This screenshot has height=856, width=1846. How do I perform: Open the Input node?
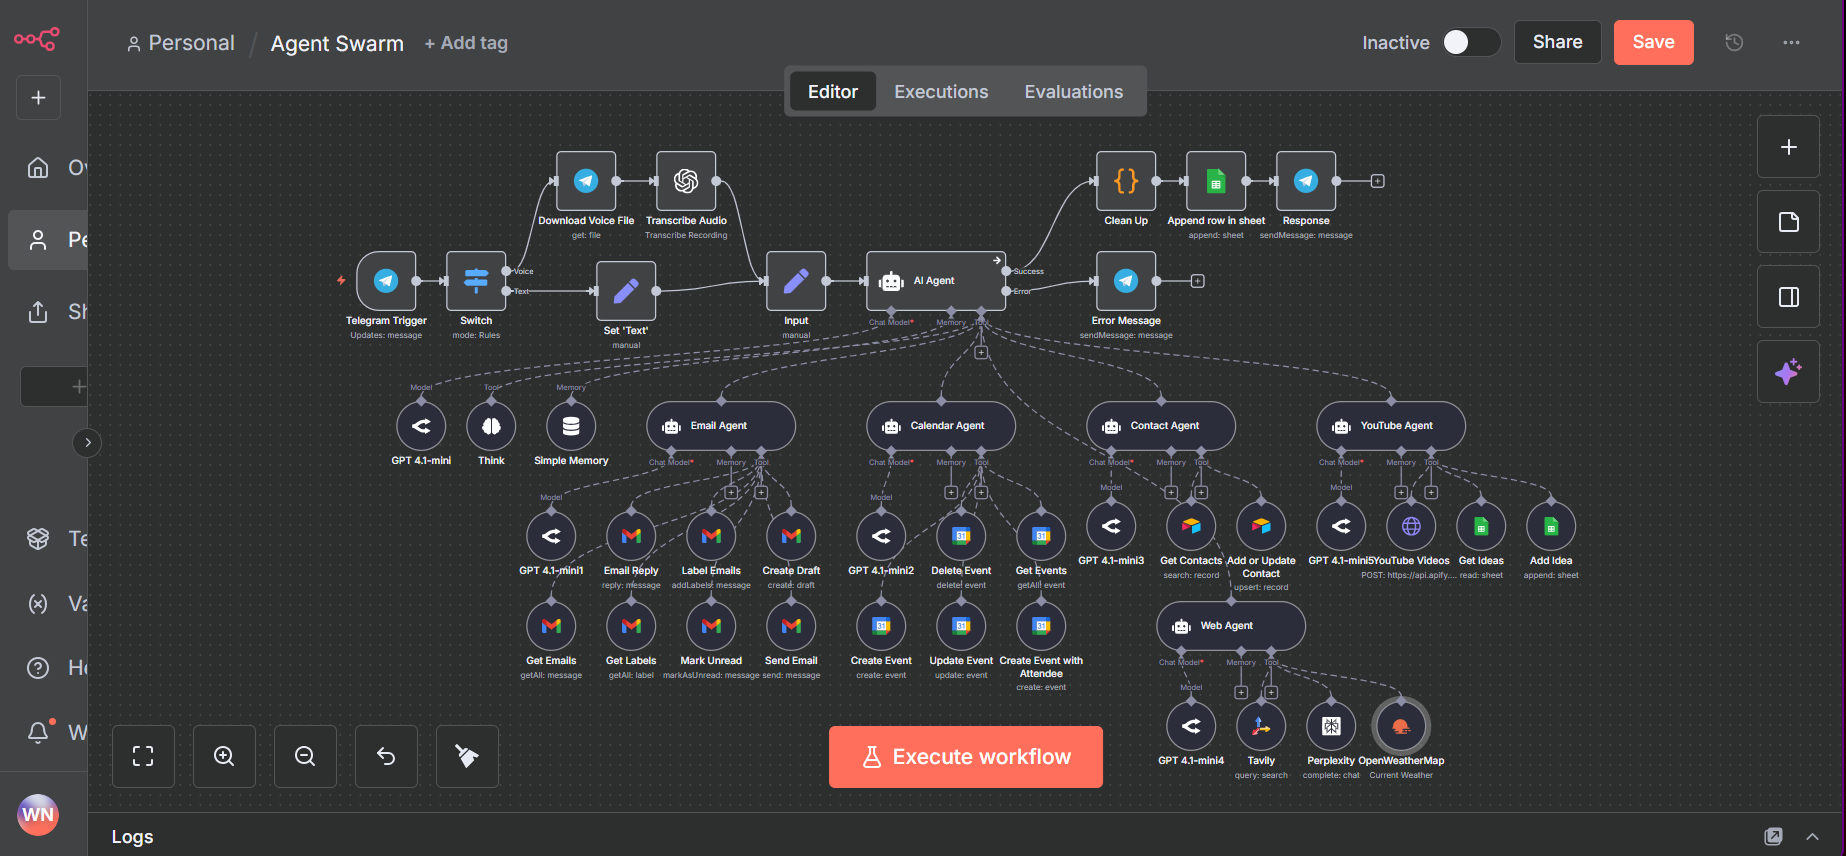tap(796, 281)
